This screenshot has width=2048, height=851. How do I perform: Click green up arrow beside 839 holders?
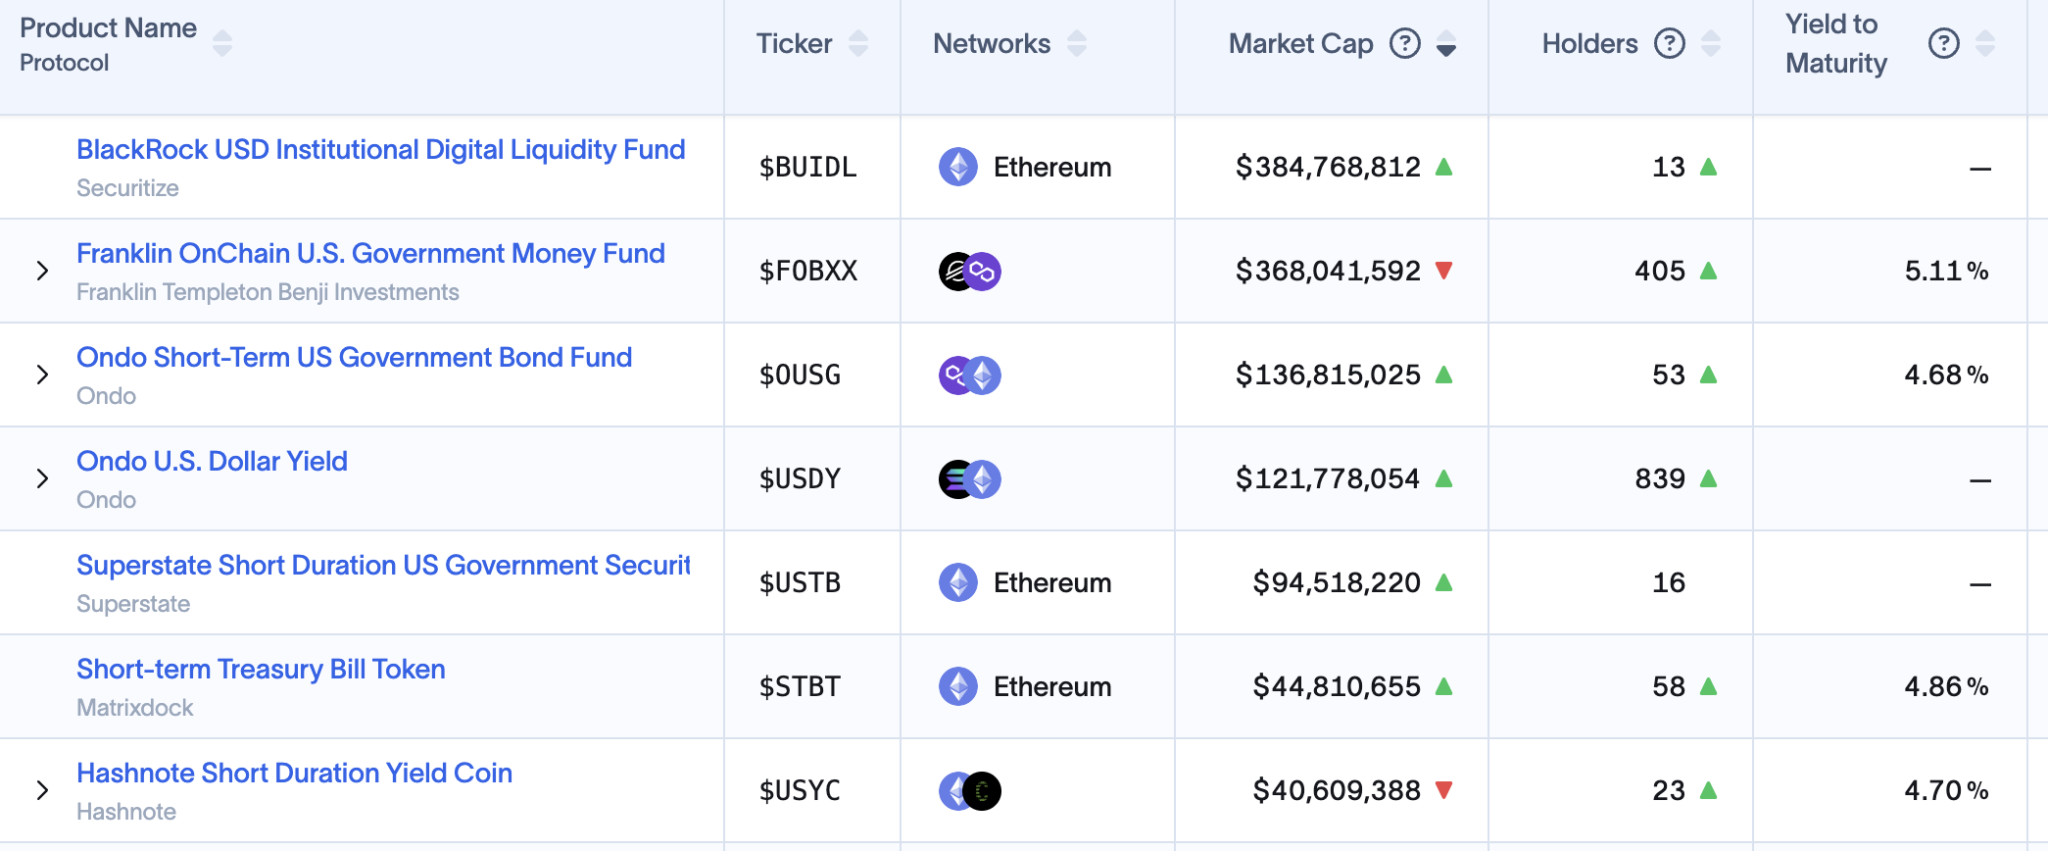pos(1708,479)
